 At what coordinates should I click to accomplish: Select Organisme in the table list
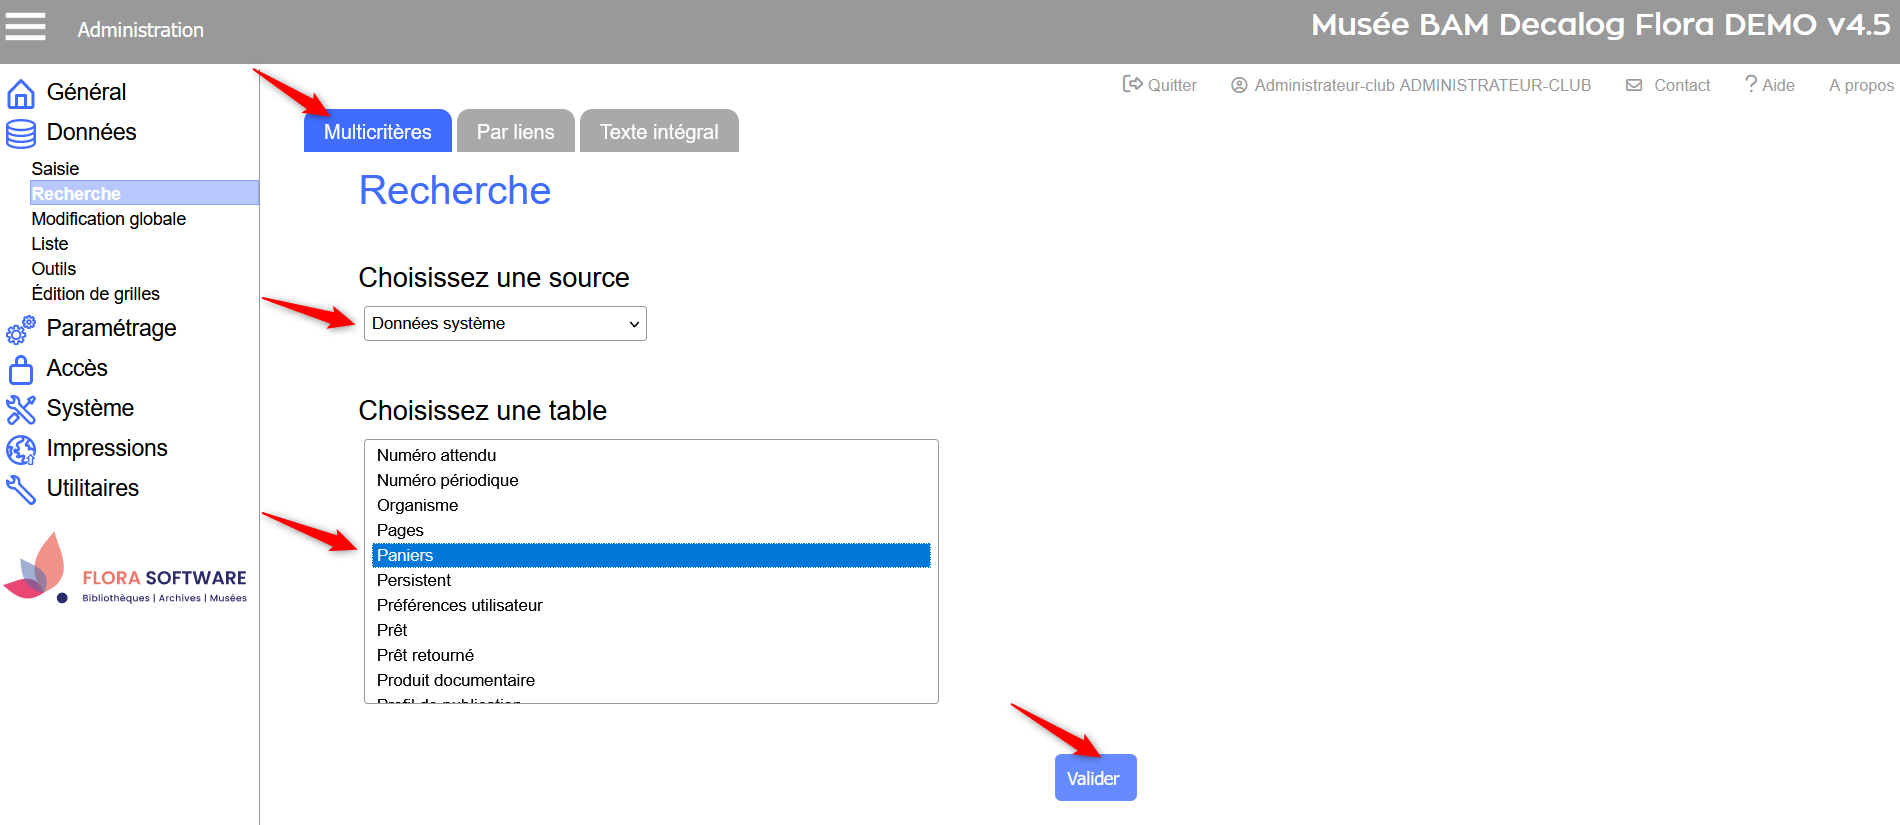point(418,505)
